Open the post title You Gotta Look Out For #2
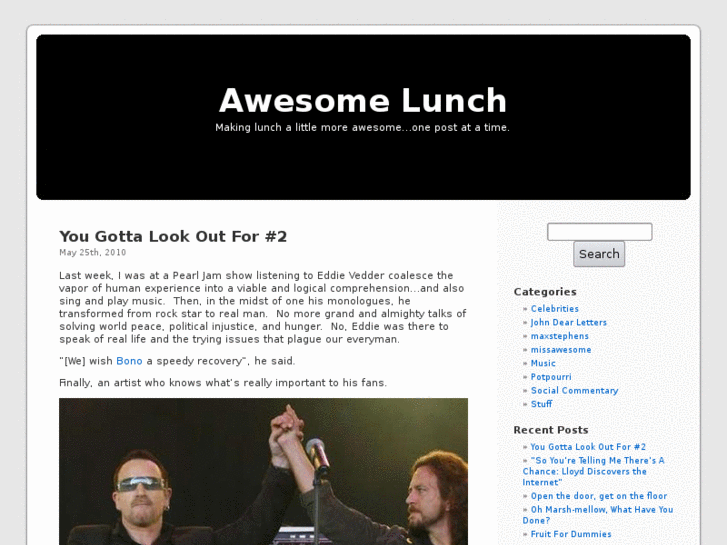This screenshot has width=727, height=545. pos(173,236)
